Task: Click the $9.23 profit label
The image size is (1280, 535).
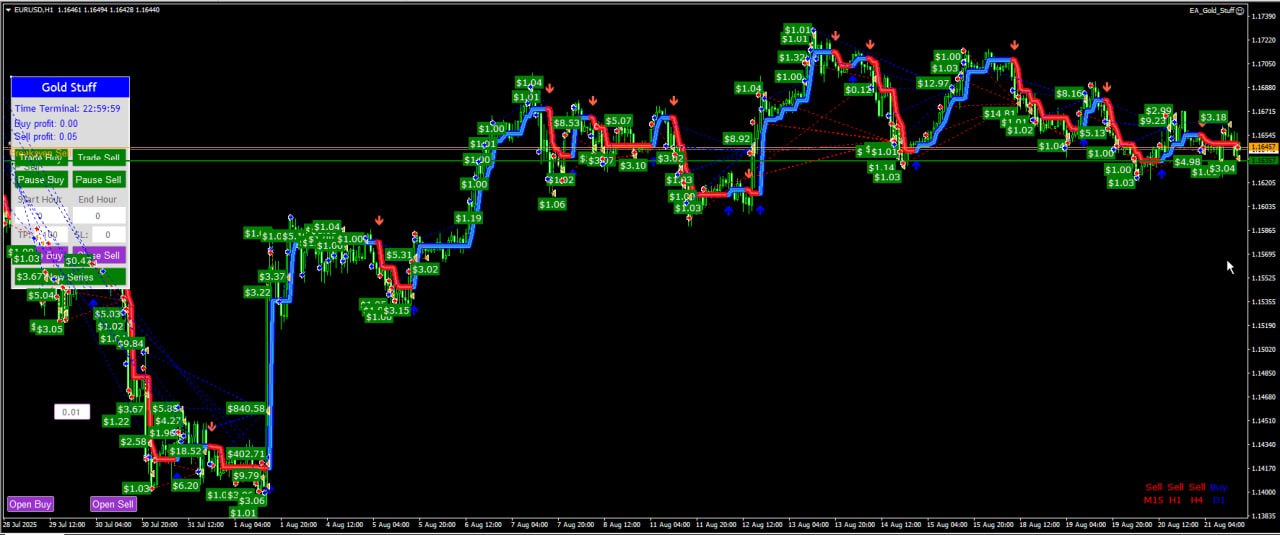Action: tap(1154, 120)
